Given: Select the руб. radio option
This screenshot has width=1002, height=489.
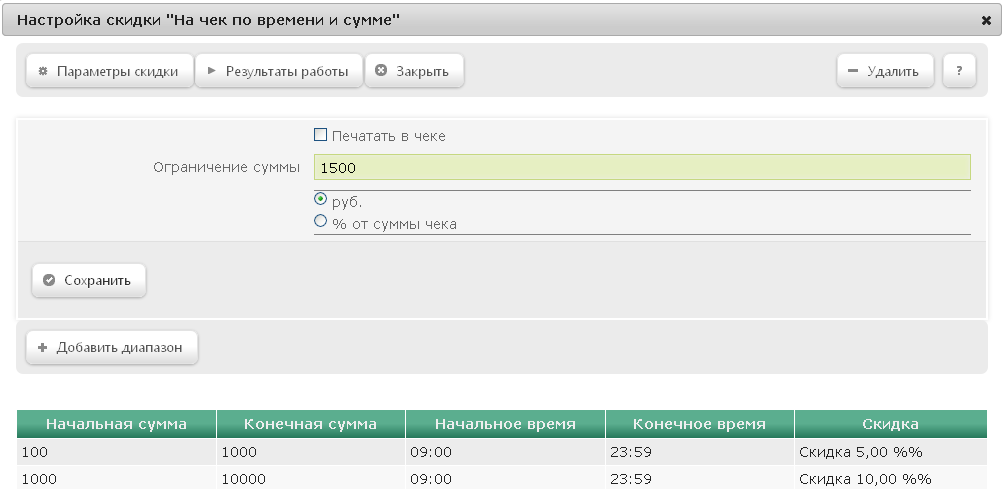Looking at the screenshot, I should click(x=320, y=199).
